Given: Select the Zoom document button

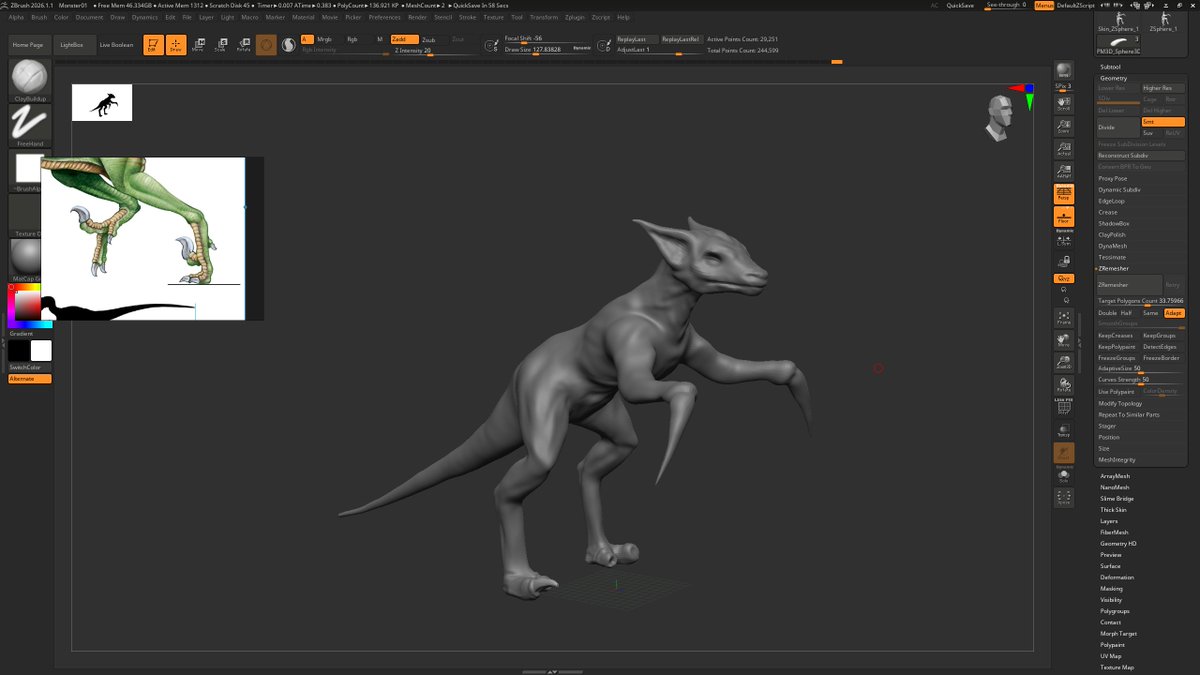Looking at the screenshot, I should [x=1063, y=125].
